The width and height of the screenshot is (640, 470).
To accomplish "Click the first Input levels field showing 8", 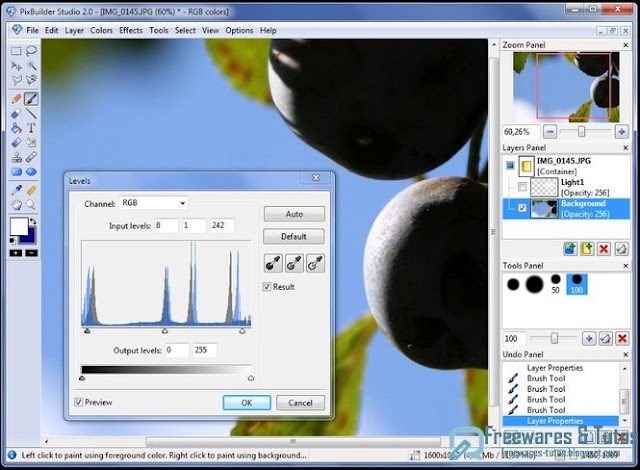I will pos(166,225).
